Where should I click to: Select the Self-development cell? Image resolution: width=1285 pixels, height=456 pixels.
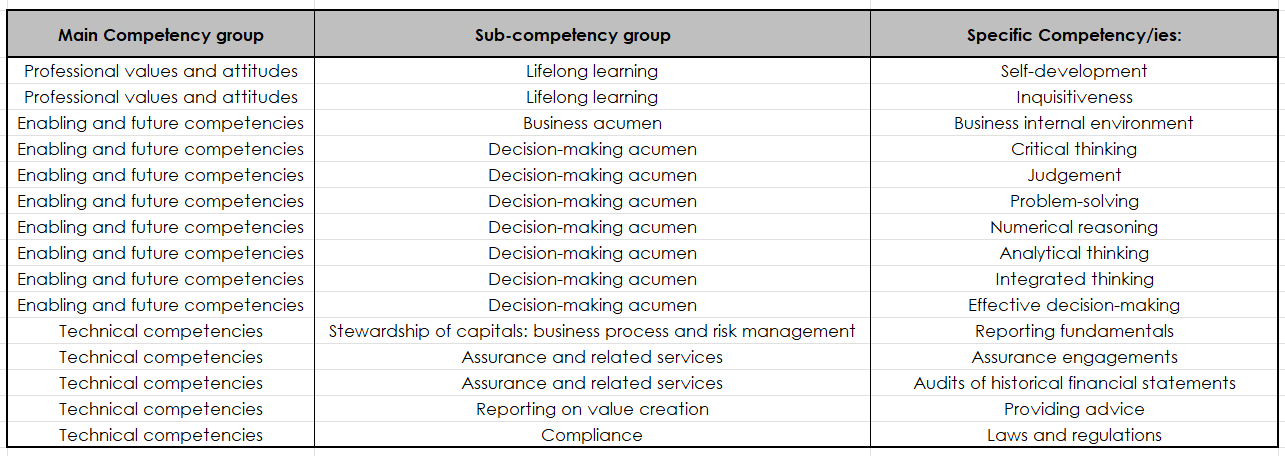pyautogui.click(x=1074, y=71)
